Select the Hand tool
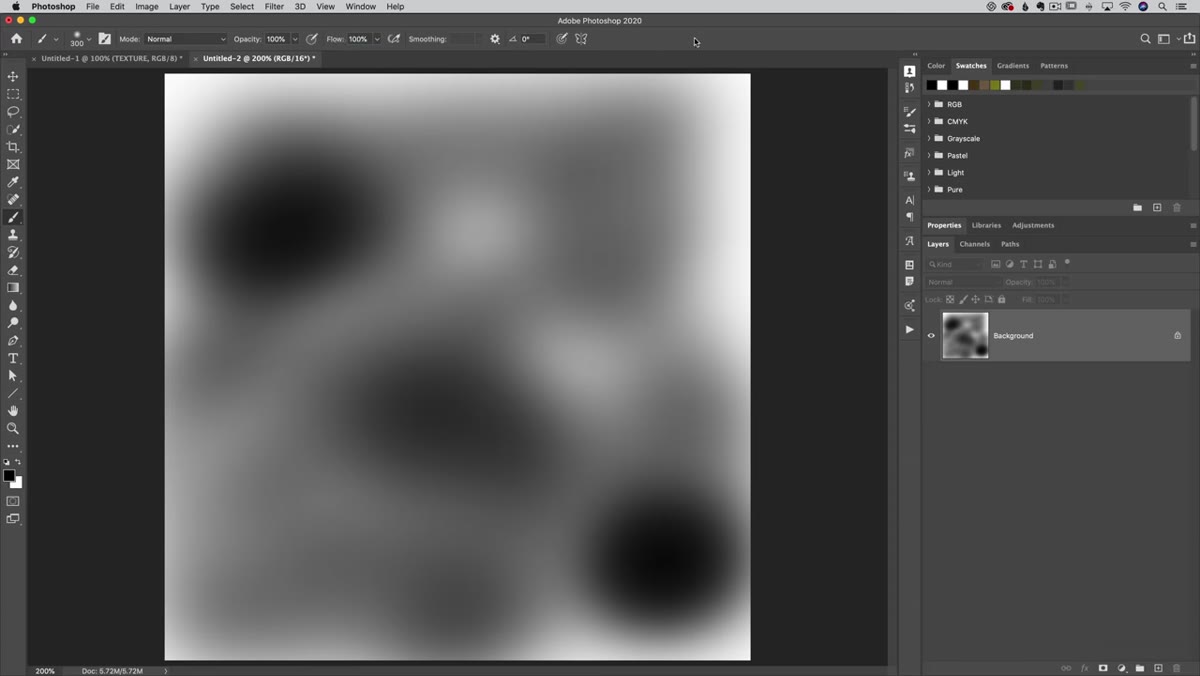 pyautogui.click(x=13, y=411)
